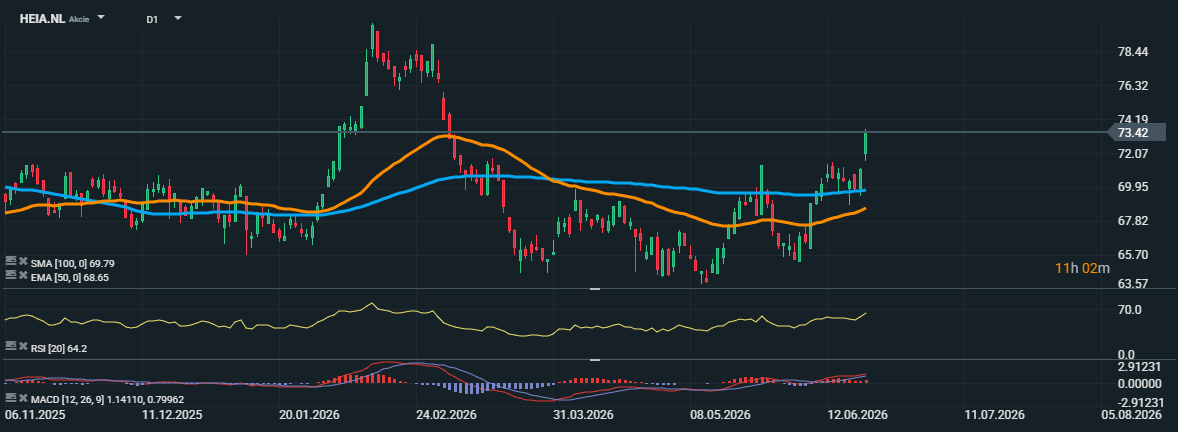Image resolution: width=1178 pixels, height=432 pixels.
Task: Click the HEIA.NL symbol name
Action: 42,19
